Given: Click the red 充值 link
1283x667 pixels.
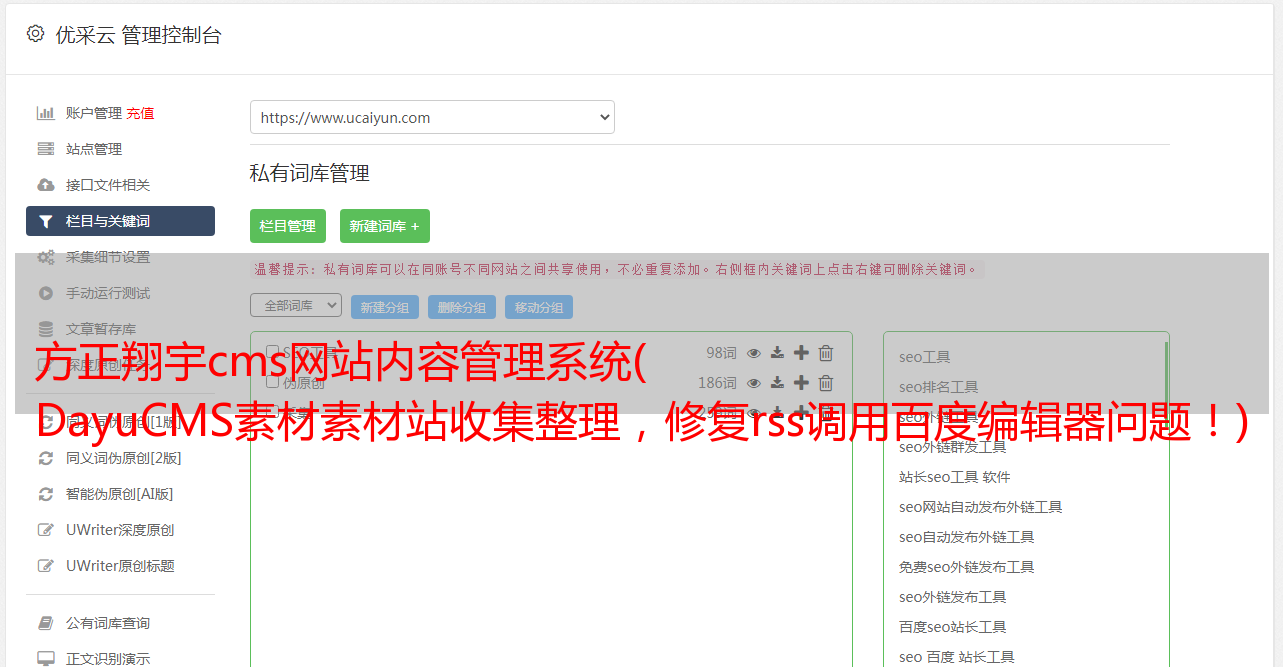Looking at the screenshot, I should pos(140,113).
